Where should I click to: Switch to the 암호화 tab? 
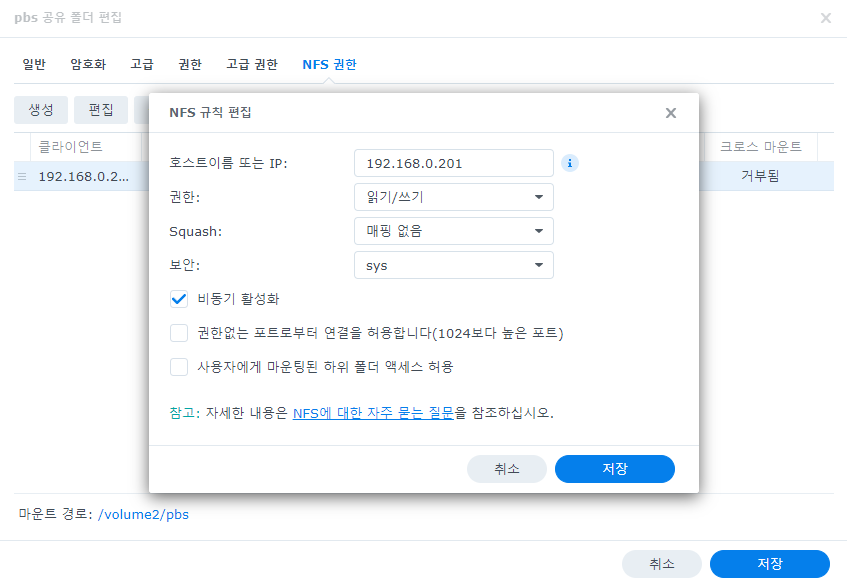point(88,64)
